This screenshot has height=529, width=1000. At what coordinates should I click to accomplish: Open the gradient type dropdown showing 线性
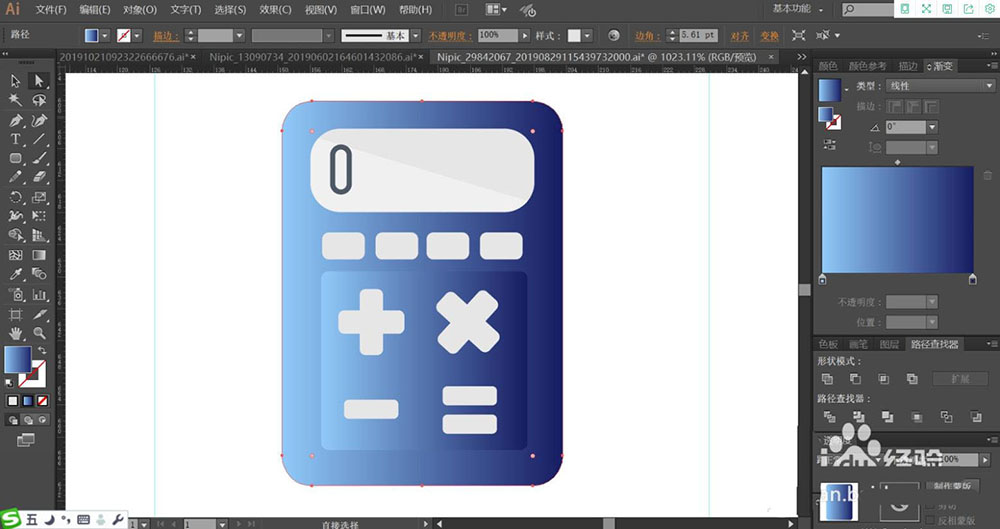point(940,86)
